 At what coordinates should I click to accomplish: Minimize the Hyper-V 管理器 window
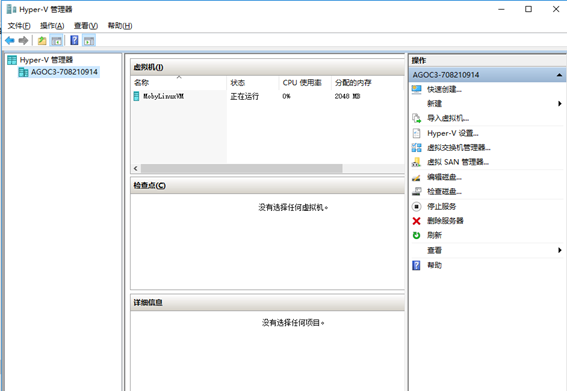[x=501, y=9]
